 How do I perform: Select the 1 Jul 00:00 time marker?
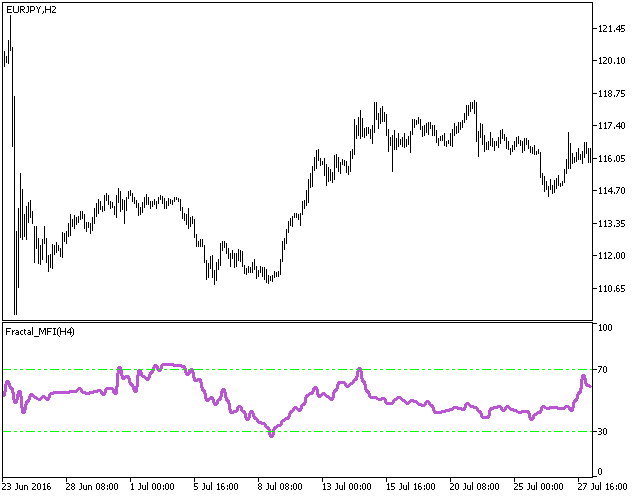pos(153,487)
